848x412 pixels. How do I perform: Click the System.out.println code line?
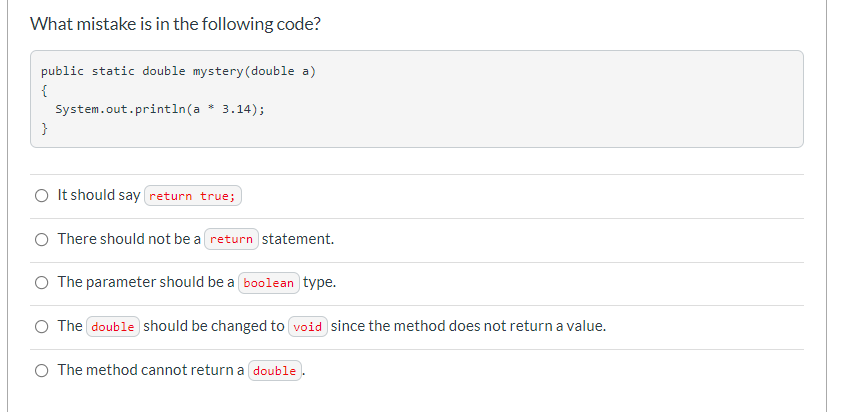tap(160, 109)
